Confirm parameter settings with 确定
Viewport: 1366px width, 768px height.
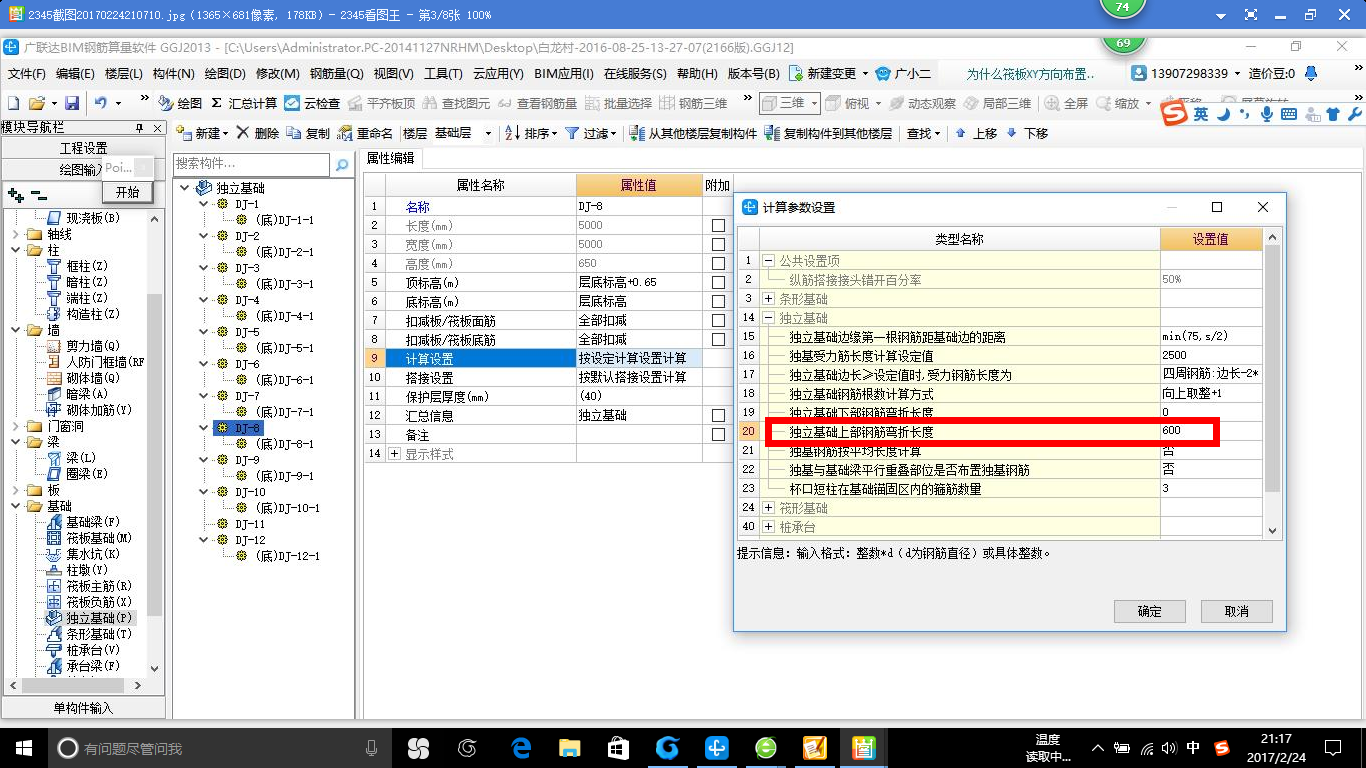(1150, 611)
